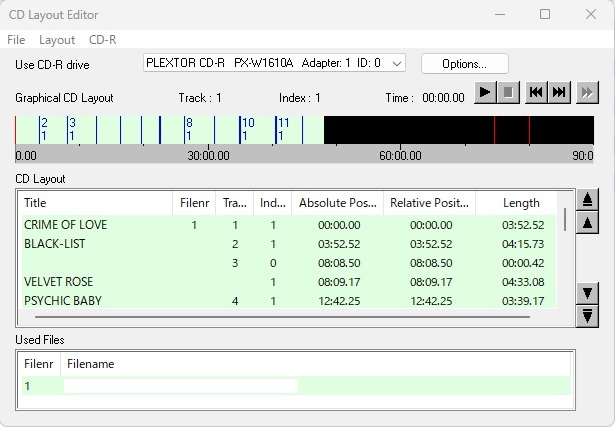This screenshot has width=615, height=427.
Task: Click the CD Layout vertical scrollbar
Action: [566, 219]
